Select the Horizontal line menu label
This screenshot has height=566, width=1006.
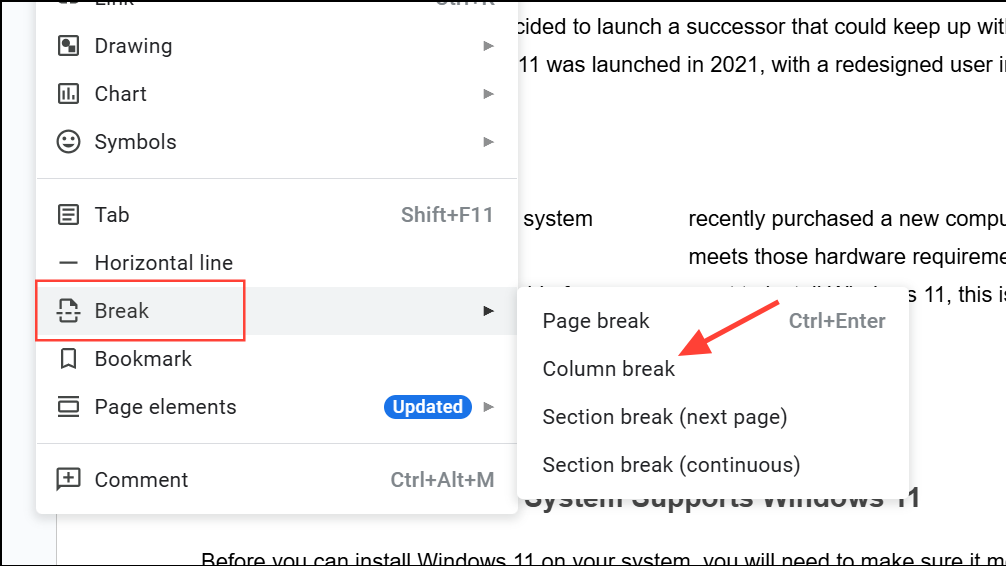[164, 263]
